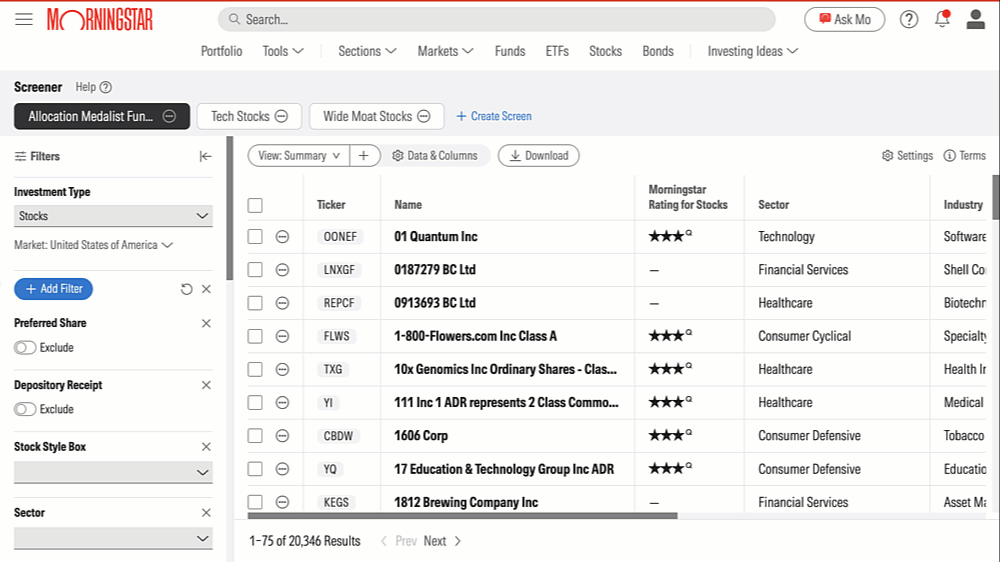Expand Tools menu

[283, 51]
